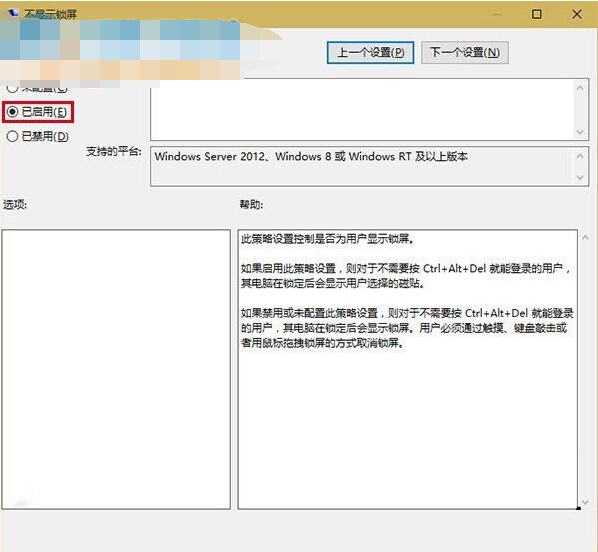598x552 pixels.
Task: Select the 已禁用(D) radio button
Action: click(37, 136)
